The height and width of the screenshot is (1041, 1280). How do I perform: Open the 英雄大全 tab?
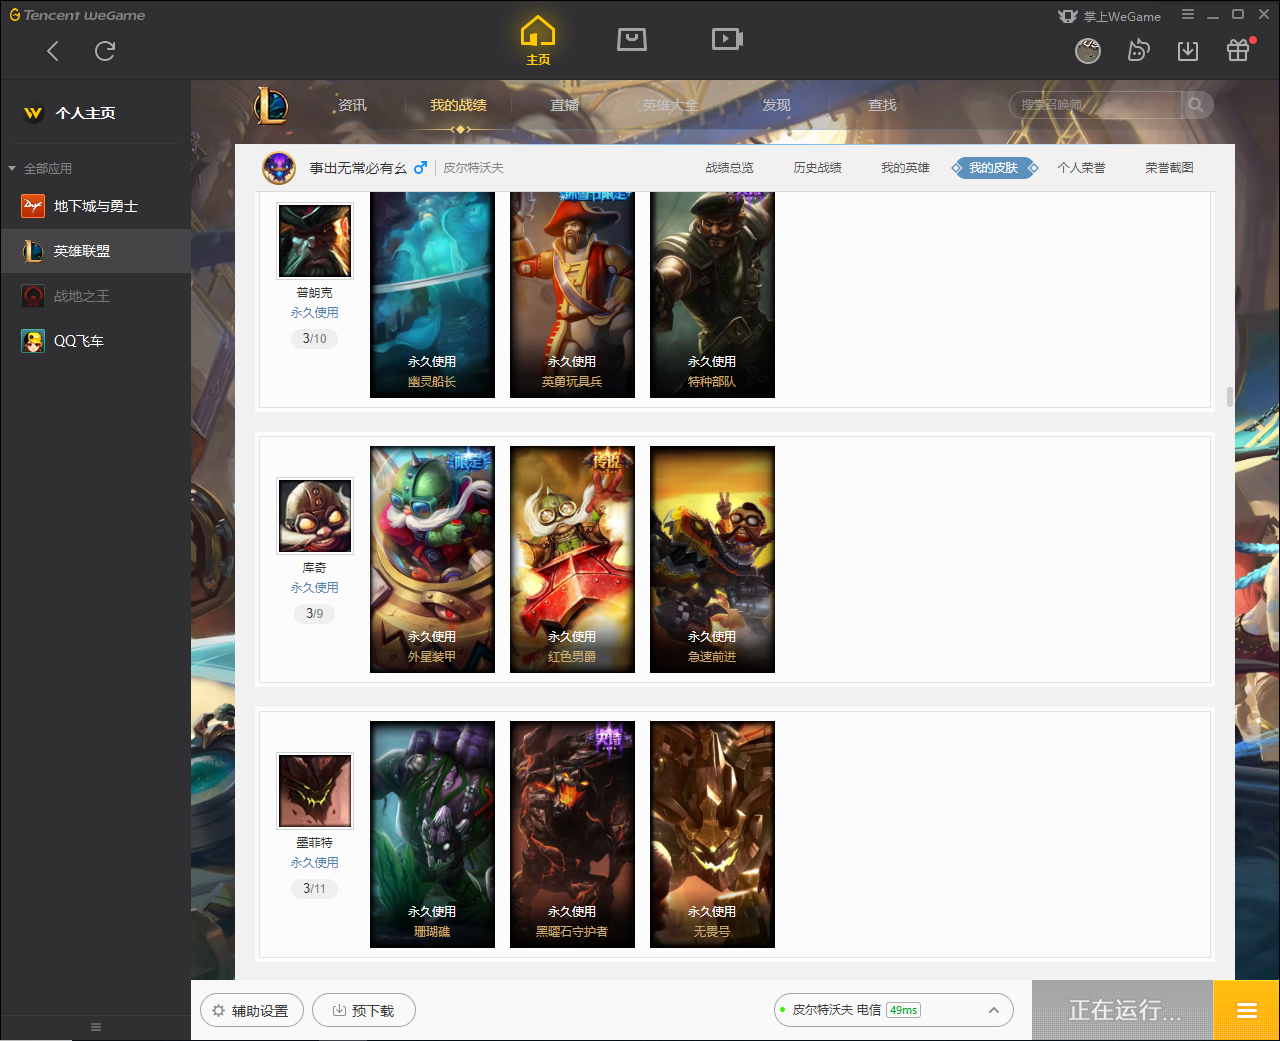(x=670, y=105)
